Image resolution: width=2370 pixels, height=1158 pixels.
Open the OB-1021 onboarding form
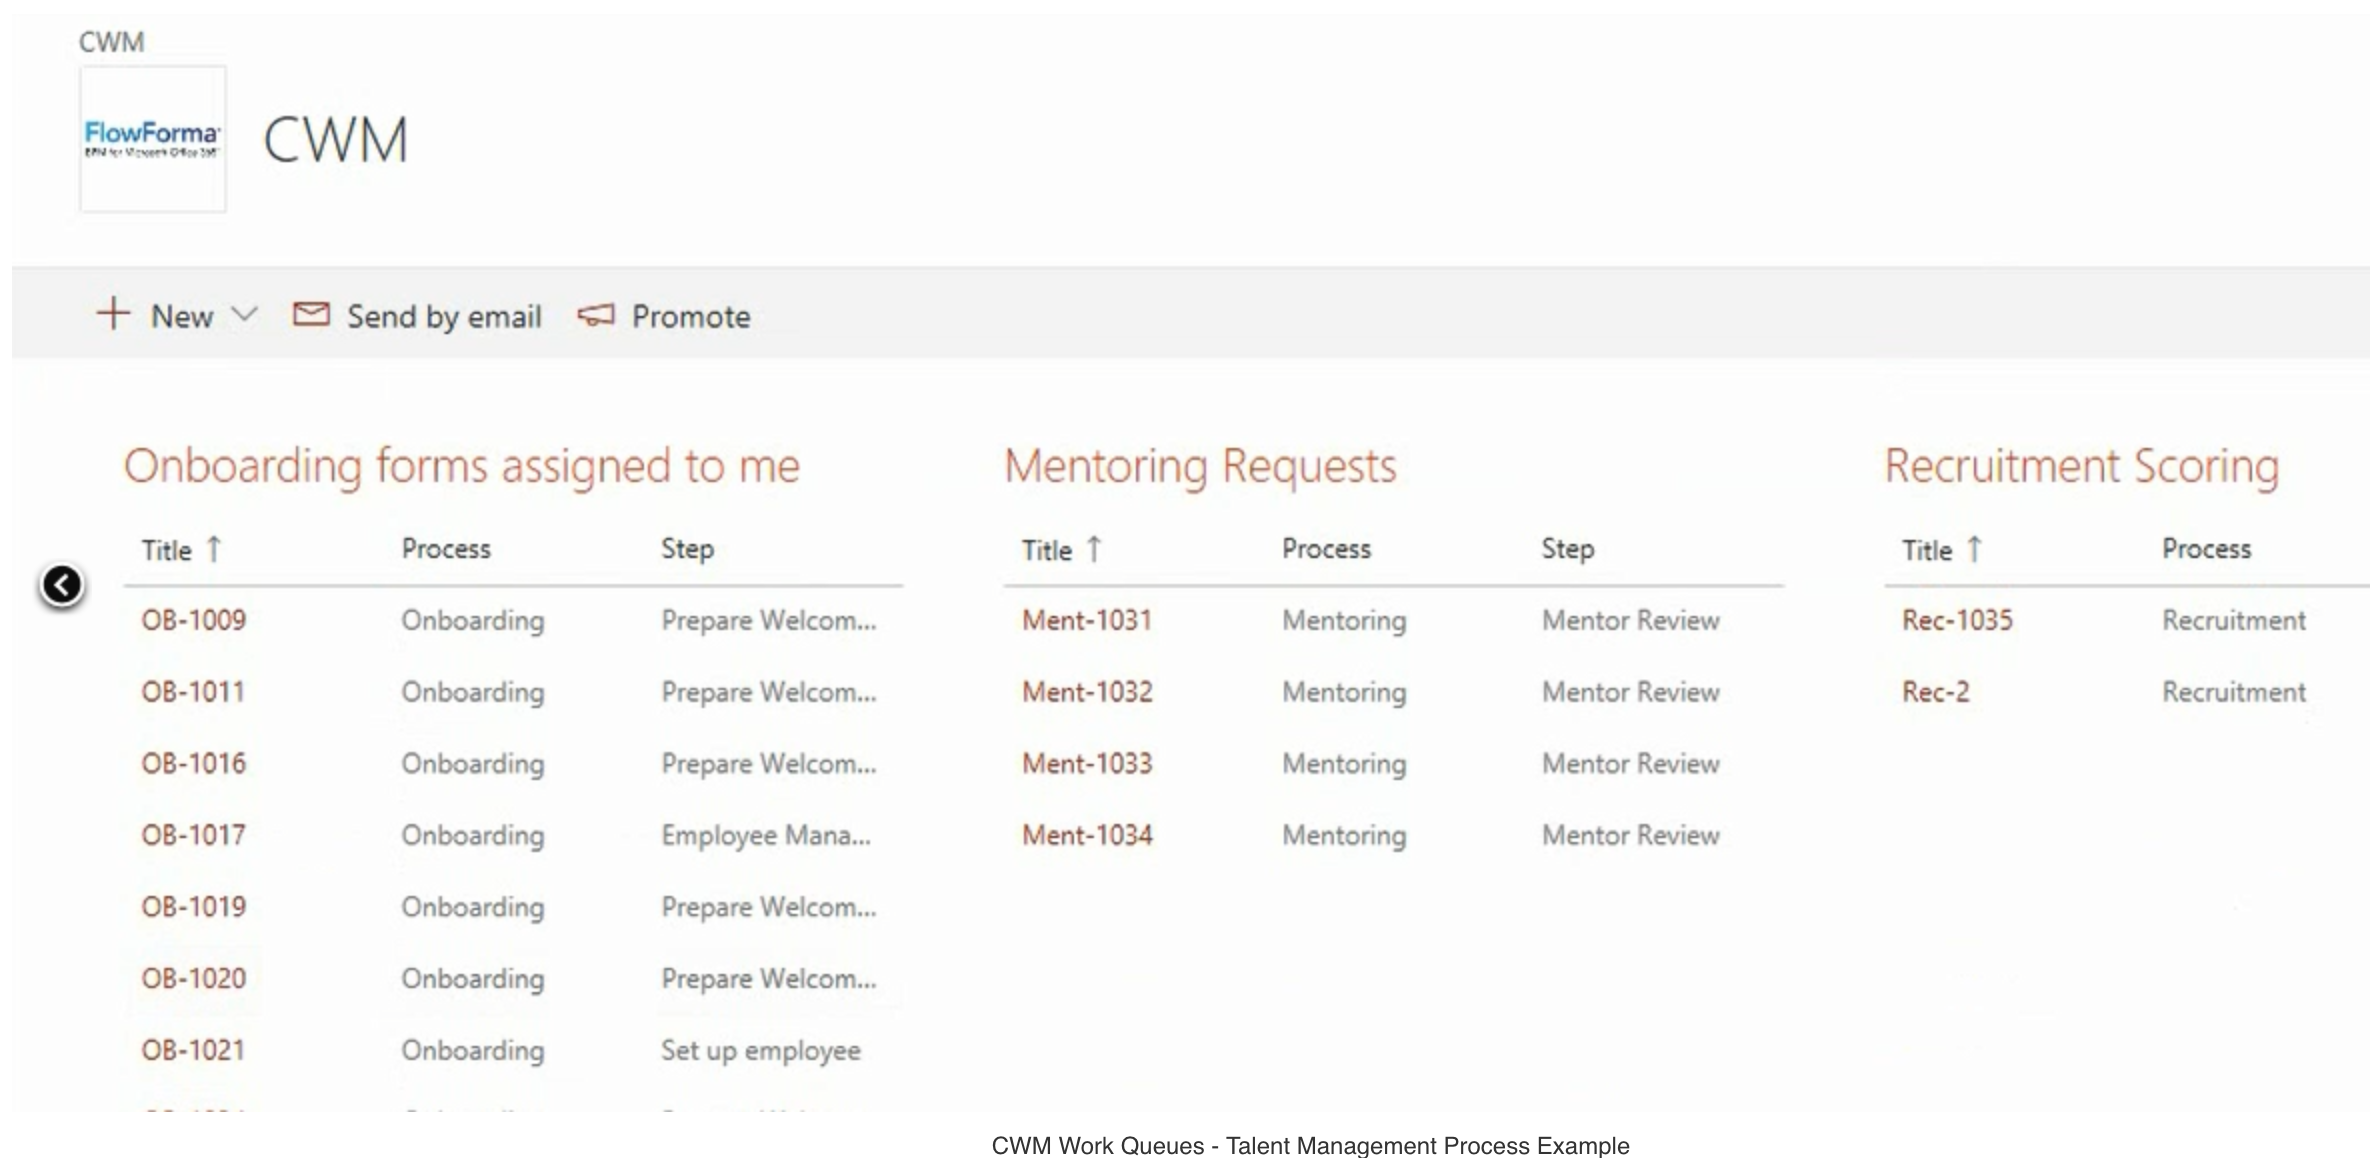coord(193,1050)
